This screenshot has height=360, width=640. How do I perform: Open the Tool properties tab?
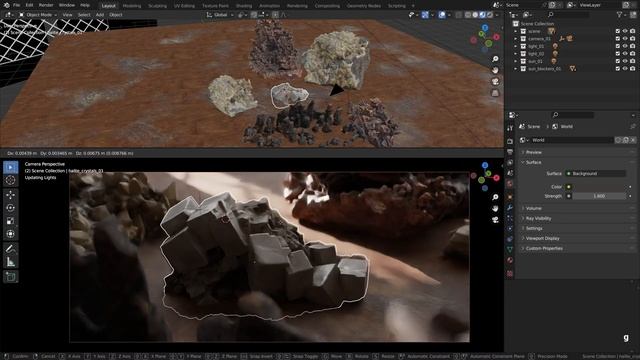510,128
